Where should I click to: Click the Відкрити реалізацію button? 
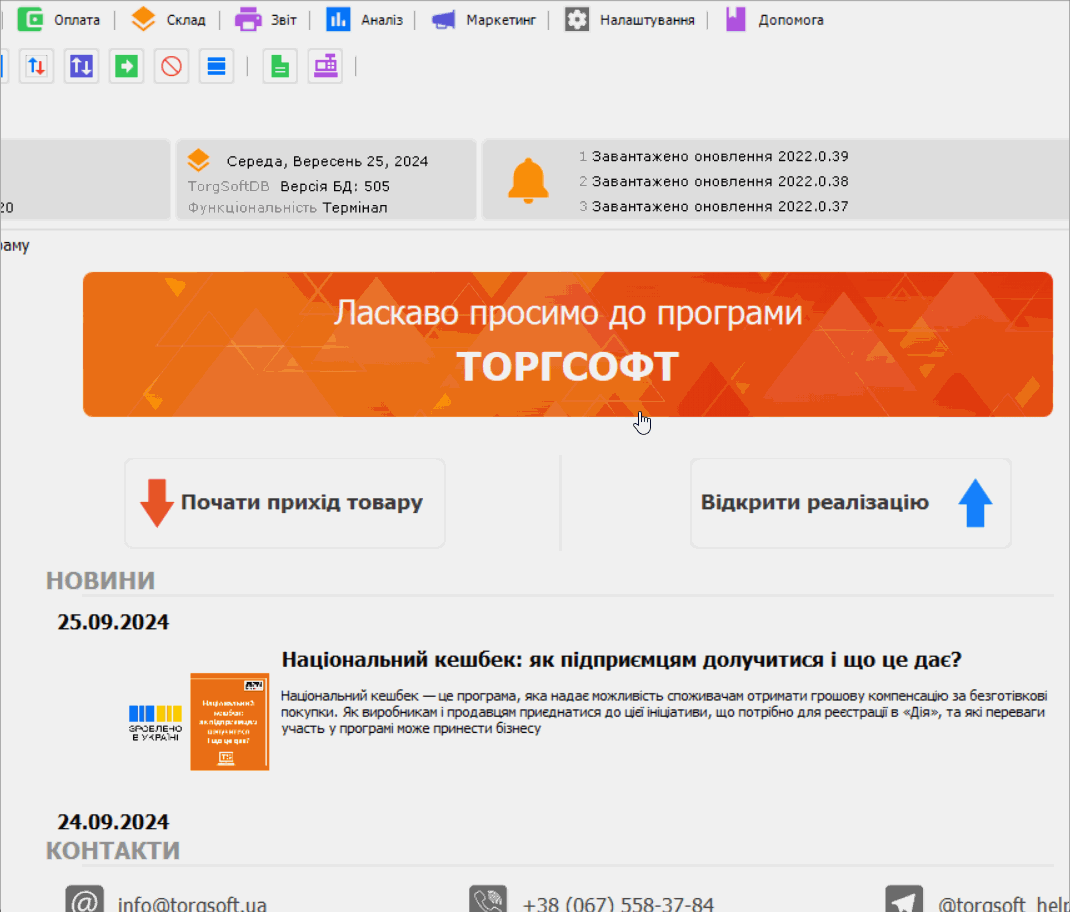click(x=850, y=503)
